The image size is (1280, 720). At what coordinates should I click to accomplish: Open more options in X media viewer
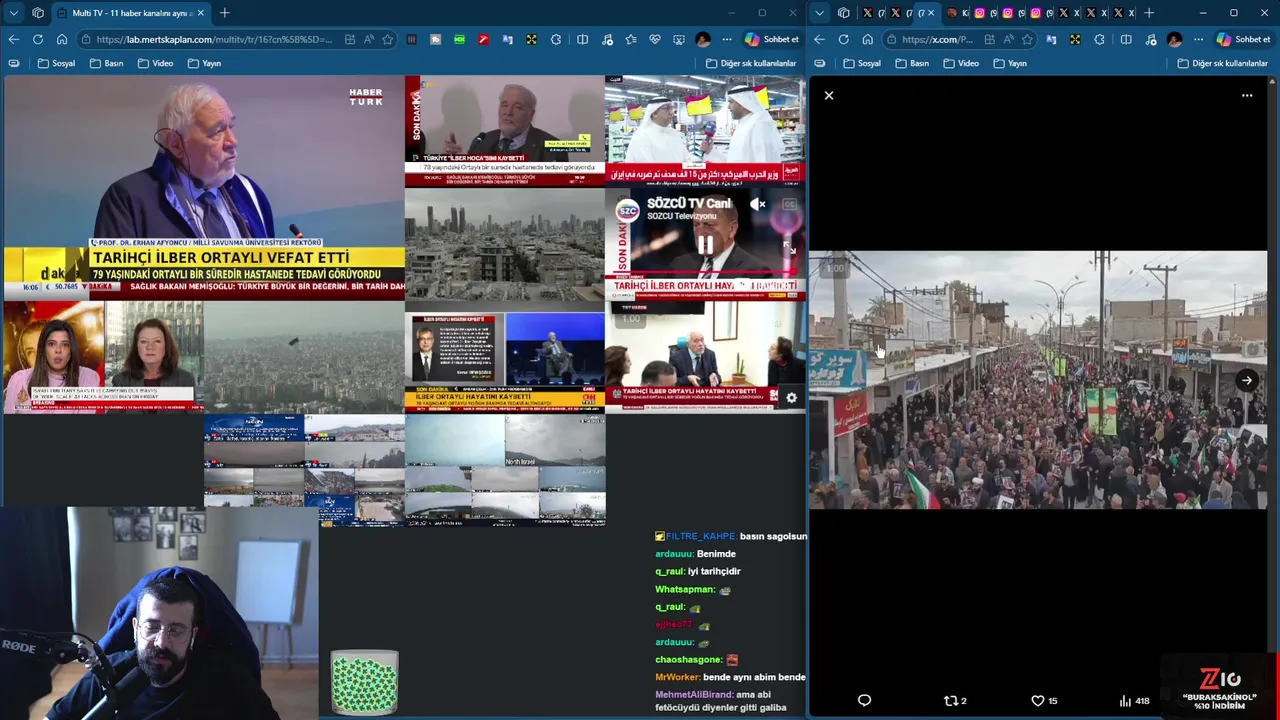point(1247,95)
